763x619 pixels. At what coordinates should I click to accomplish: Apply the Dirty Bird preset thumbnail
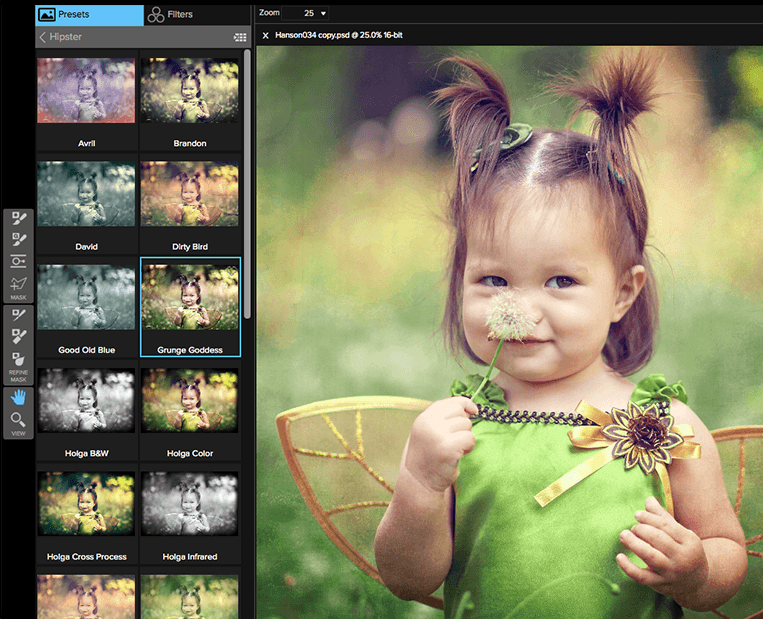[190, 194]
